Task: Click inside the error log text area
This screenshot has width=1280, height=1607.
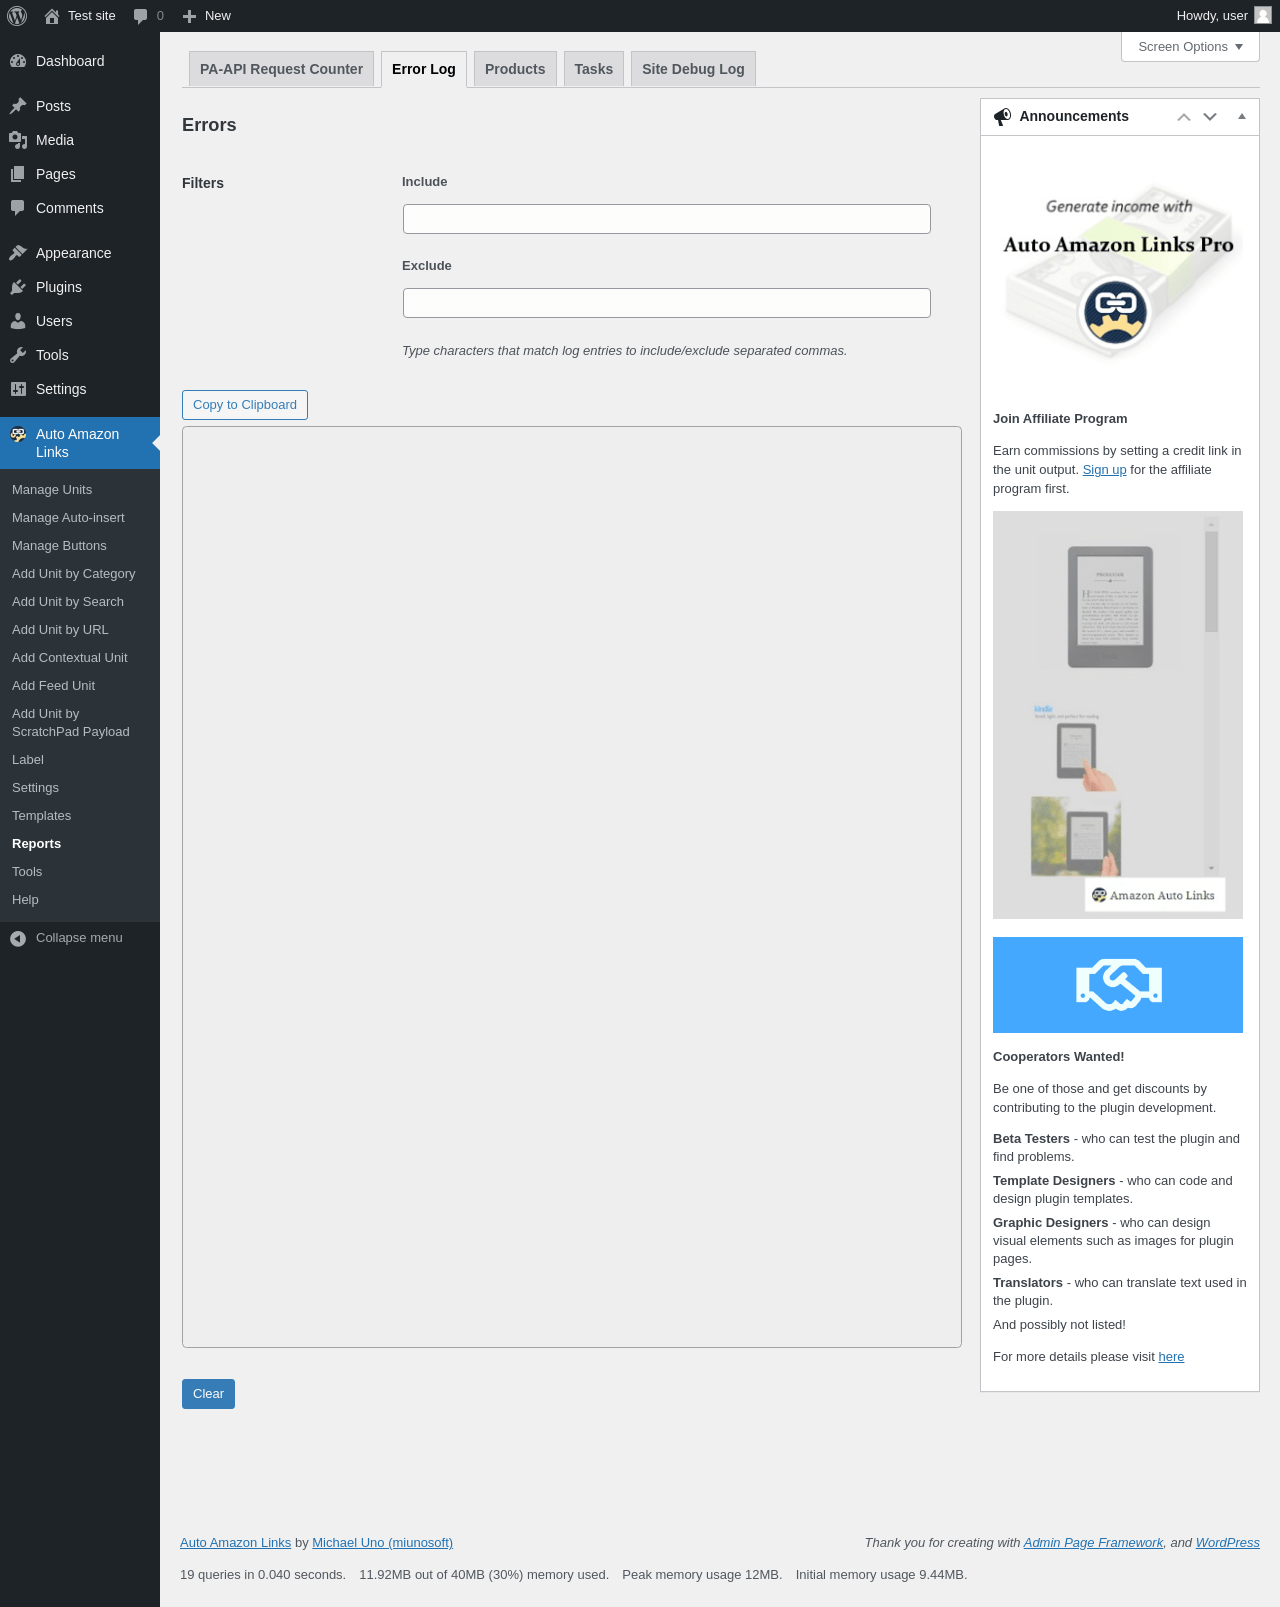Action: (572, 887)
